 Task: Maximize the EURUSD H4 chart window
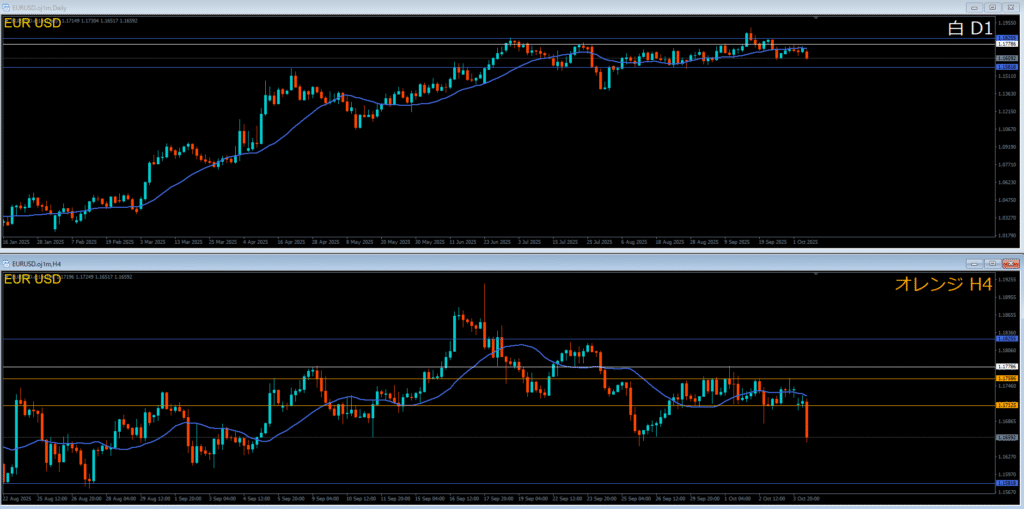992,264
